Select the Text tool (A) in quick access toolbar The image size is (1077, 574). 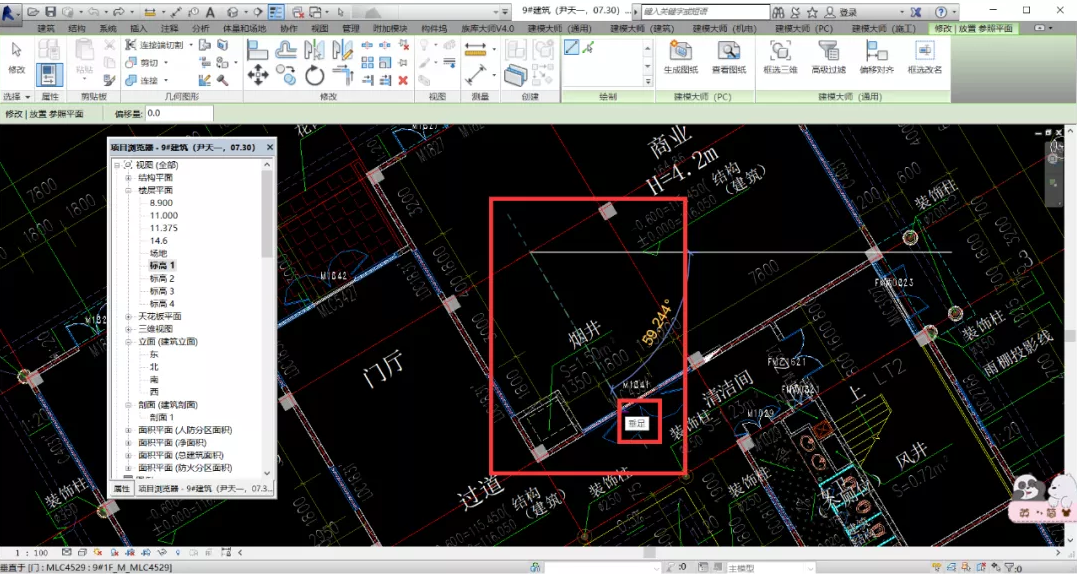click(x=210, y=11)
